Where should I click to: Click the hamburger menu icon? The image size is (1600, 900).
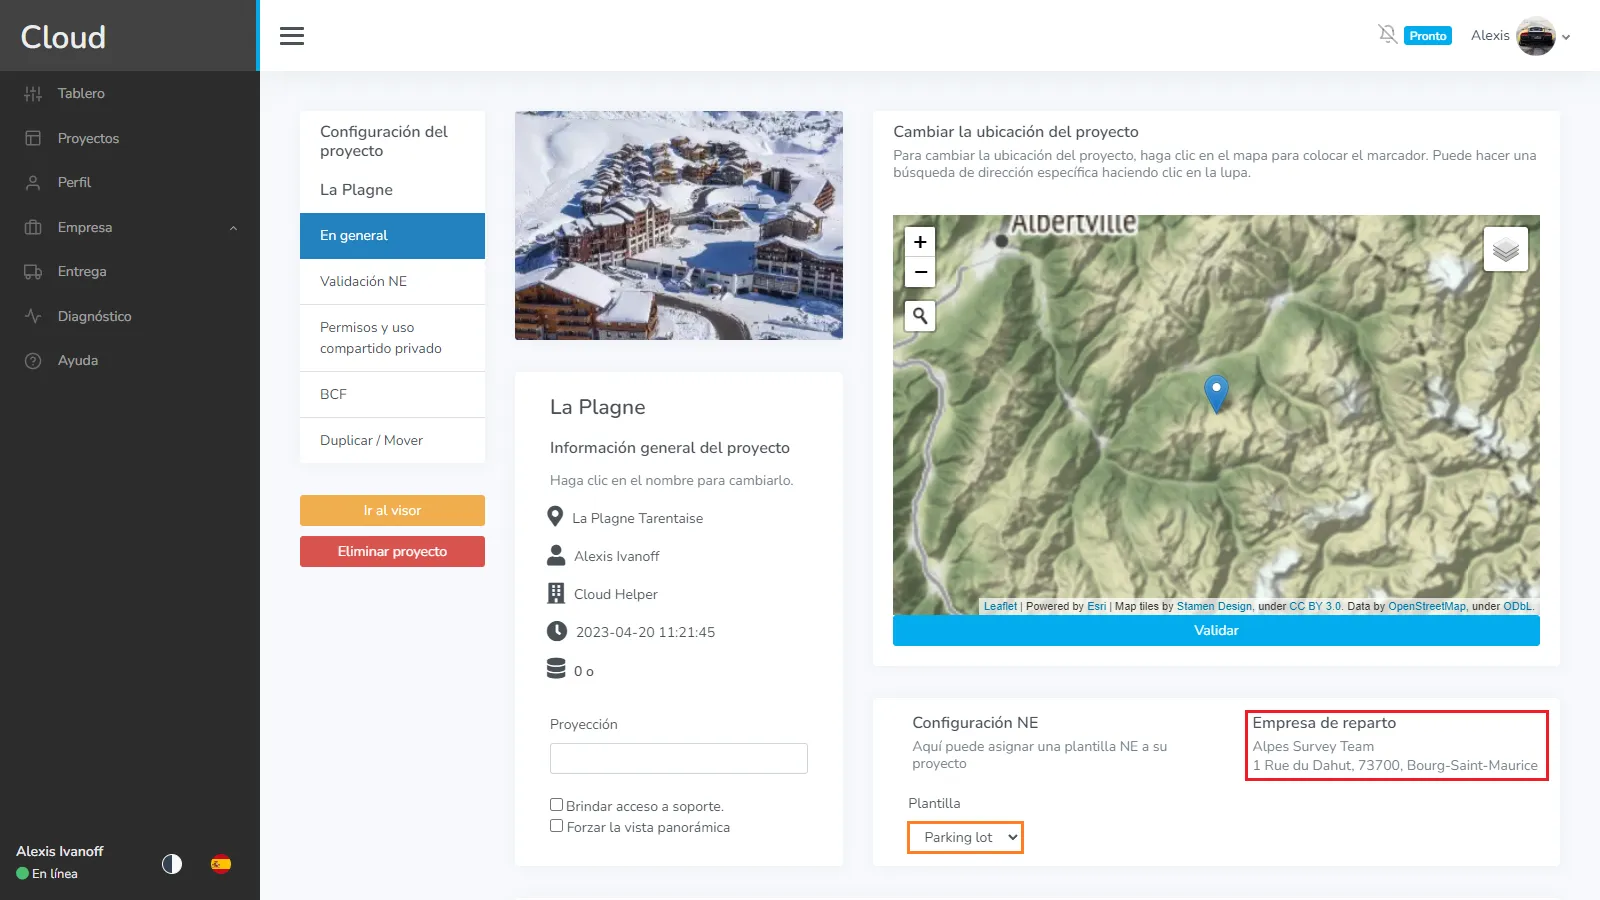[x=291, y=36]
